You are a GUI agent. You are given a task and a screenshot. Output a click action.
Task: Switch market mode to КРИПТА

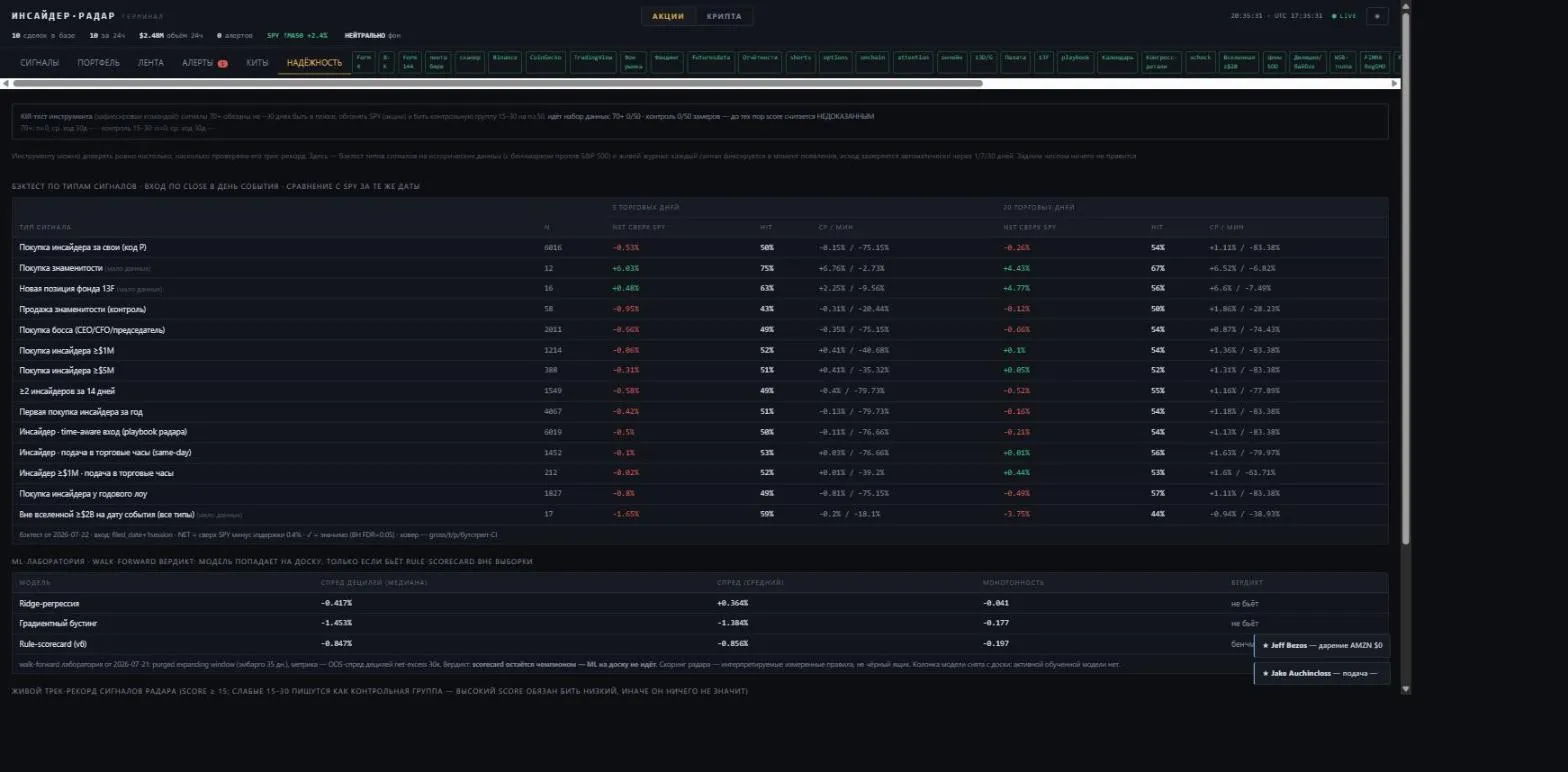pyautogui.click(x=724, y=16)
